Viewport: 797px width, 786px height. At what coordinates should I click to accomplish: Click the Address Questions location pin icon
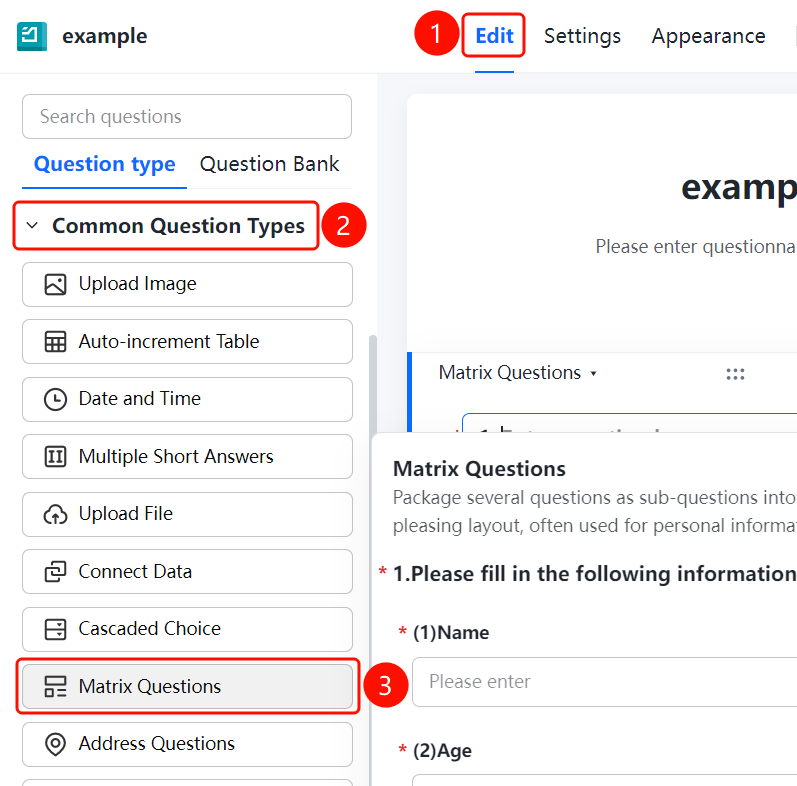click(x=55, y=744)
